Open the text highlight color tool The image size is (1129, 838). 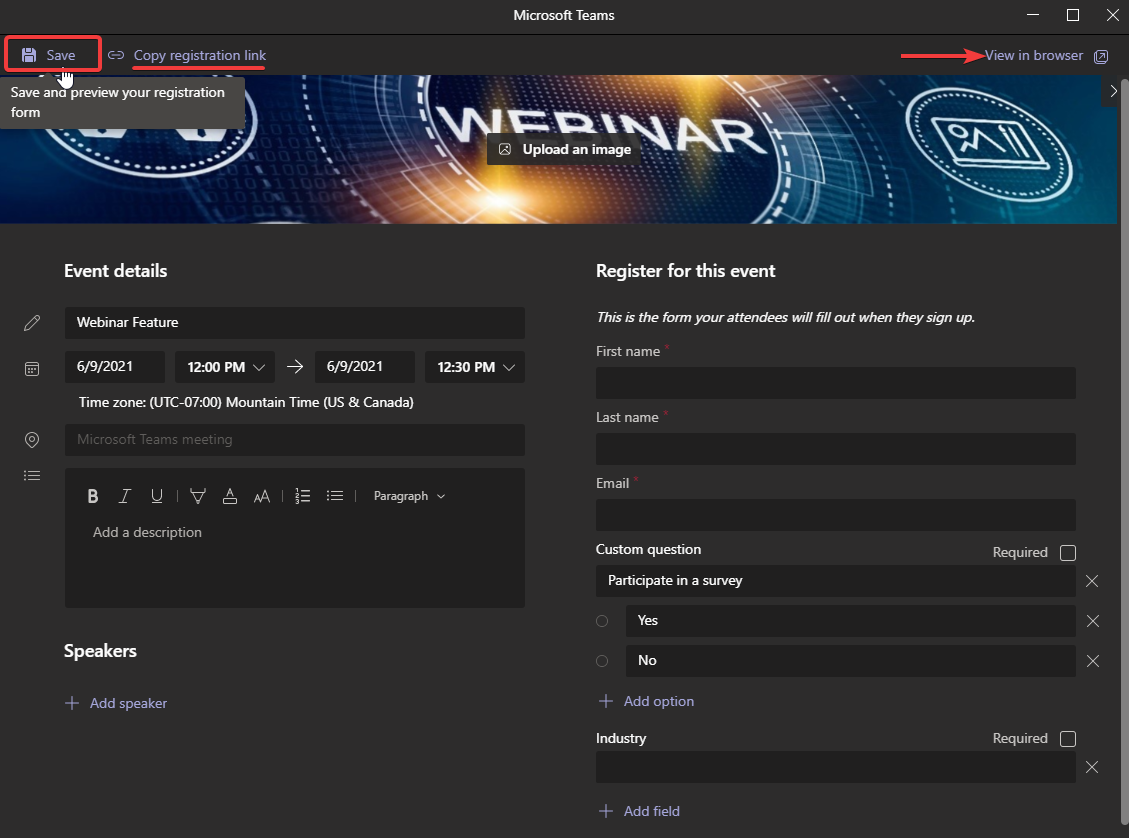(x=197, y=495)
